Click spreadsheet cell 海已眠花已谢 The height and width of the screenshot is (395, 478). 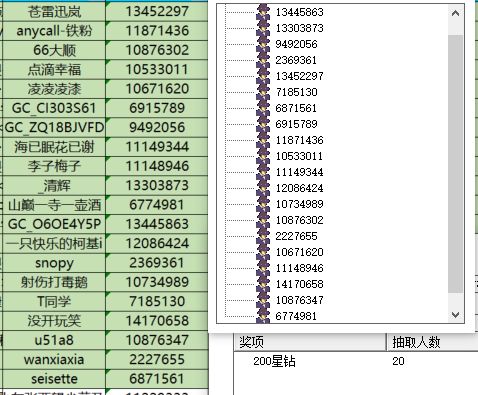click(x=54, y=147)
